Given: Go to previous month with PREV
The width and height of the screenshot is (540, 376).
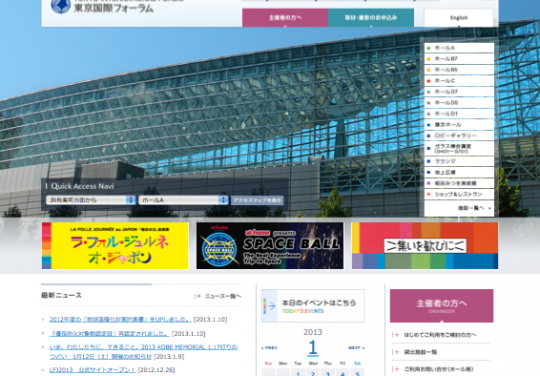Looking at the screenshot, I should 269,348.
